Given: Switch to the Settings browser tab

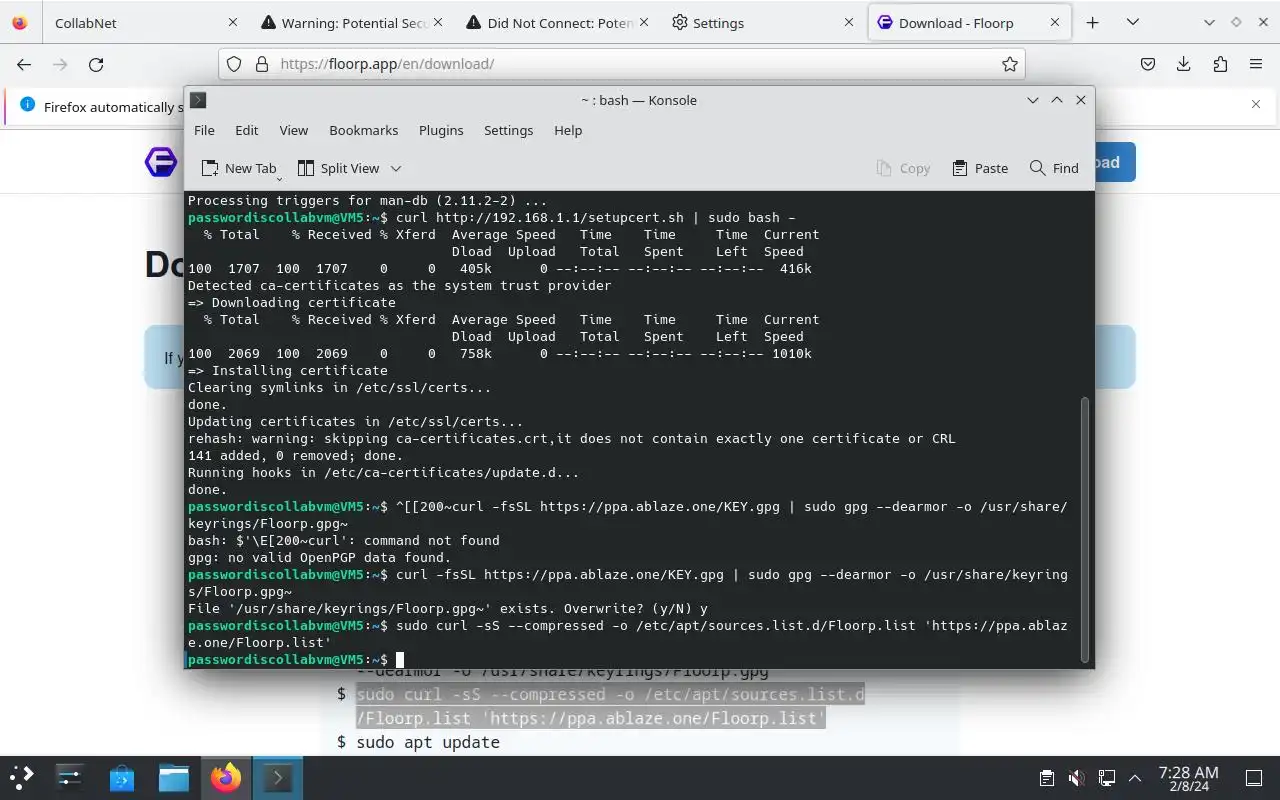Looking at the screenshot, I should pyautogui.click(x=761, y=22).
